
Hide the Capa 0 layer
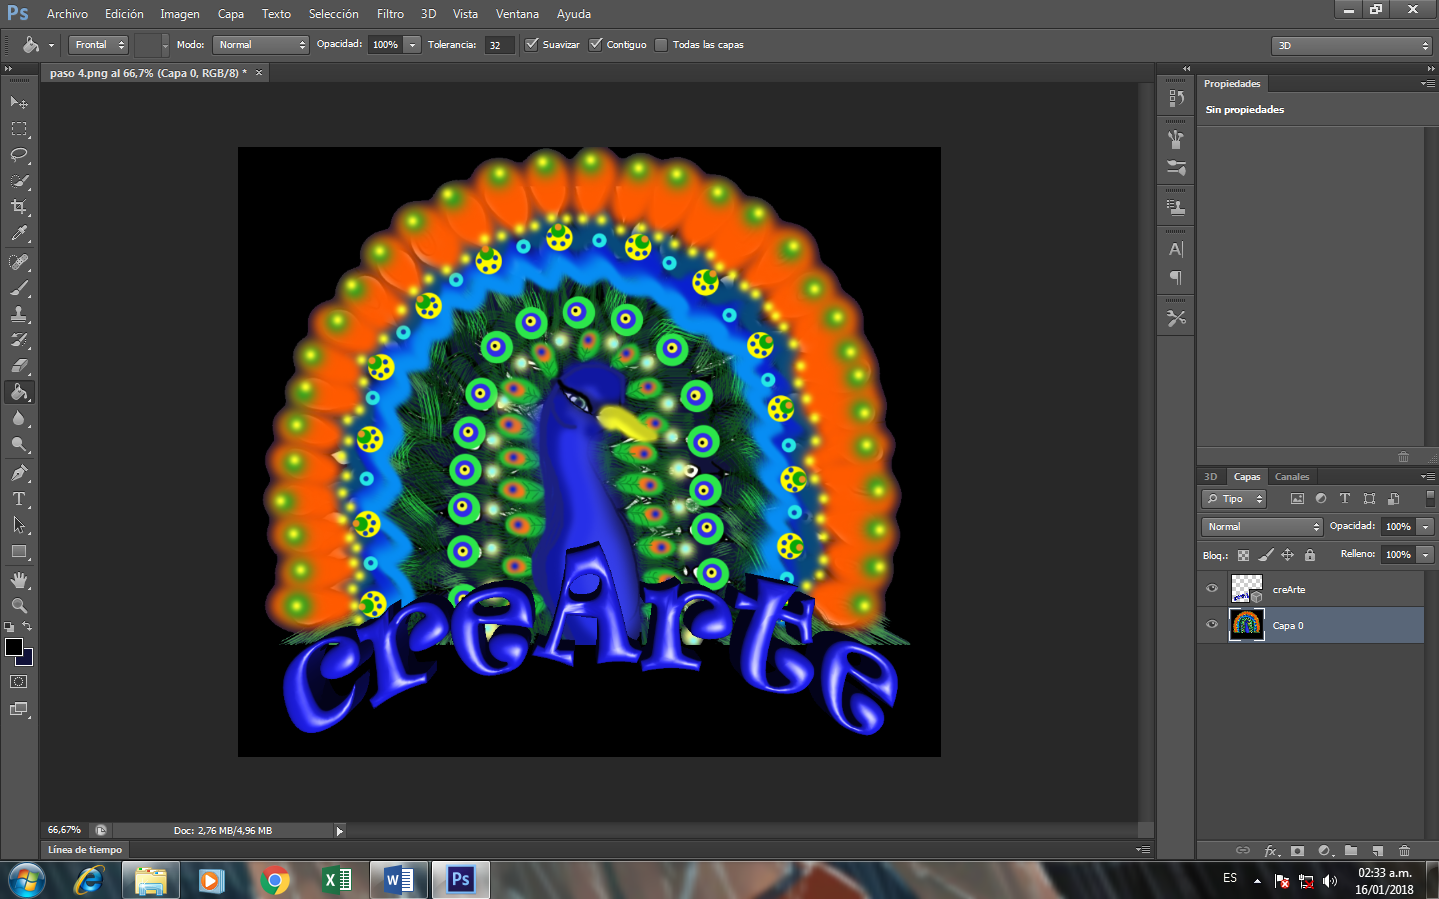(x=1212, y=625)
